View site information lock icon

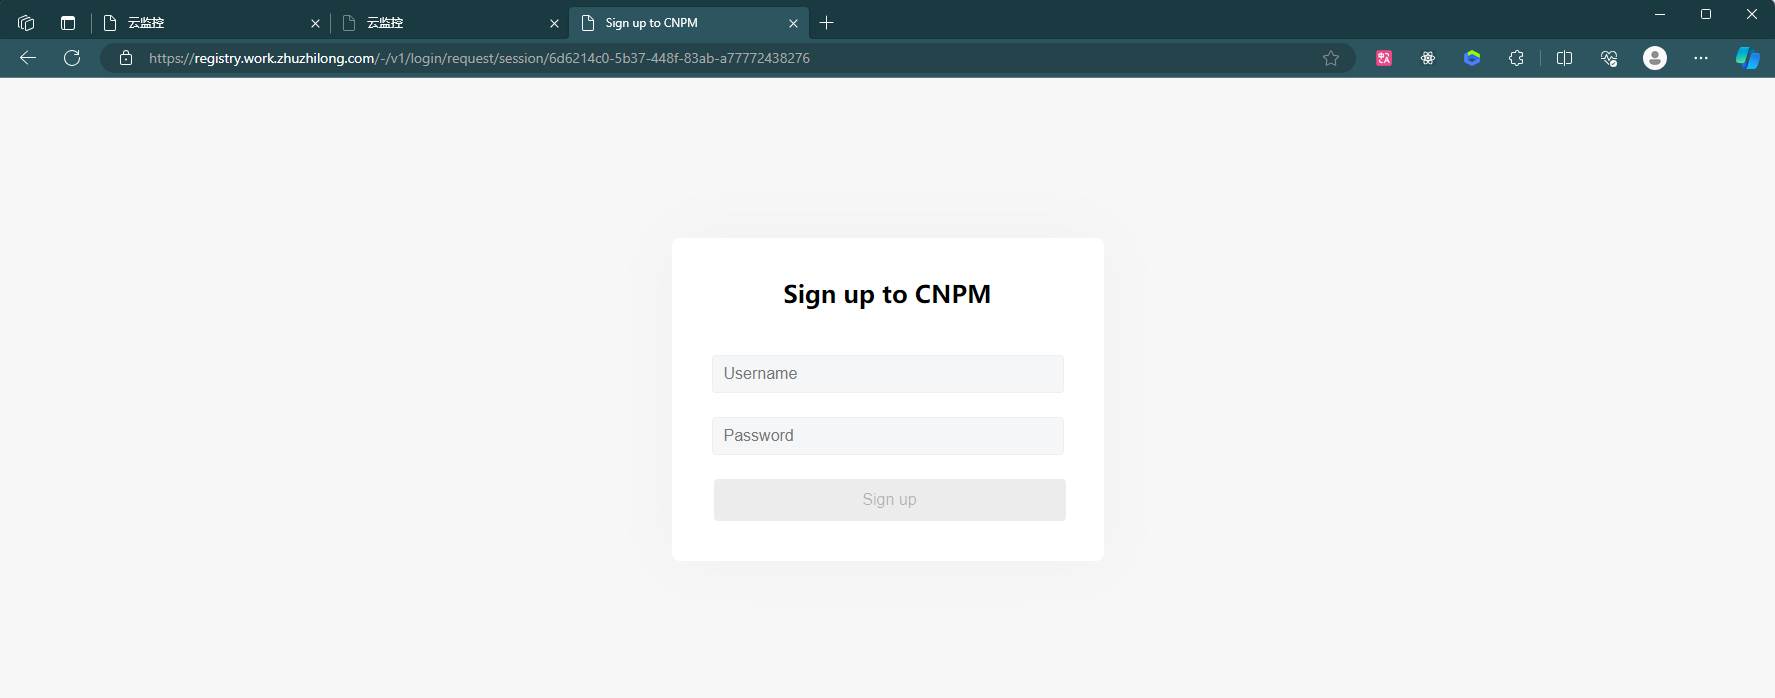(126, 58)
